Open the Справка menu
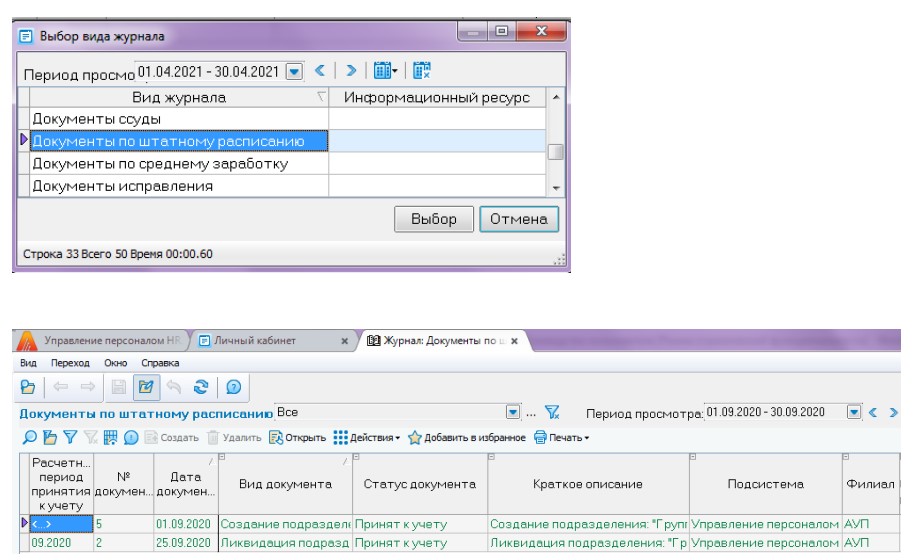Screen dimensions: 919x560 coord(160,363)
